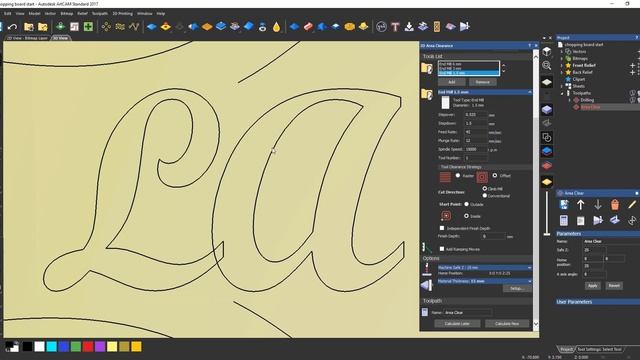Click the round clock-like toolbar icon
640x360 pixels.
[x=381, y=27]
